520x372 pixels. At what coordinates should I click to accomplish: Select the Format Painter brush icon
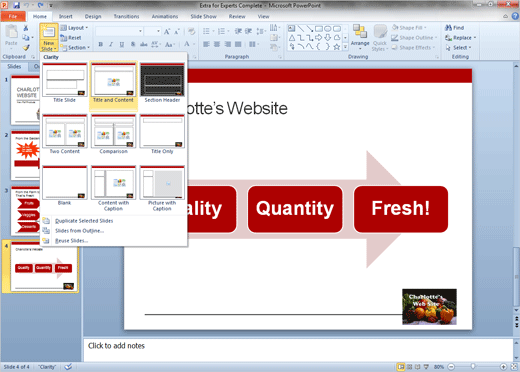(26, 48)
